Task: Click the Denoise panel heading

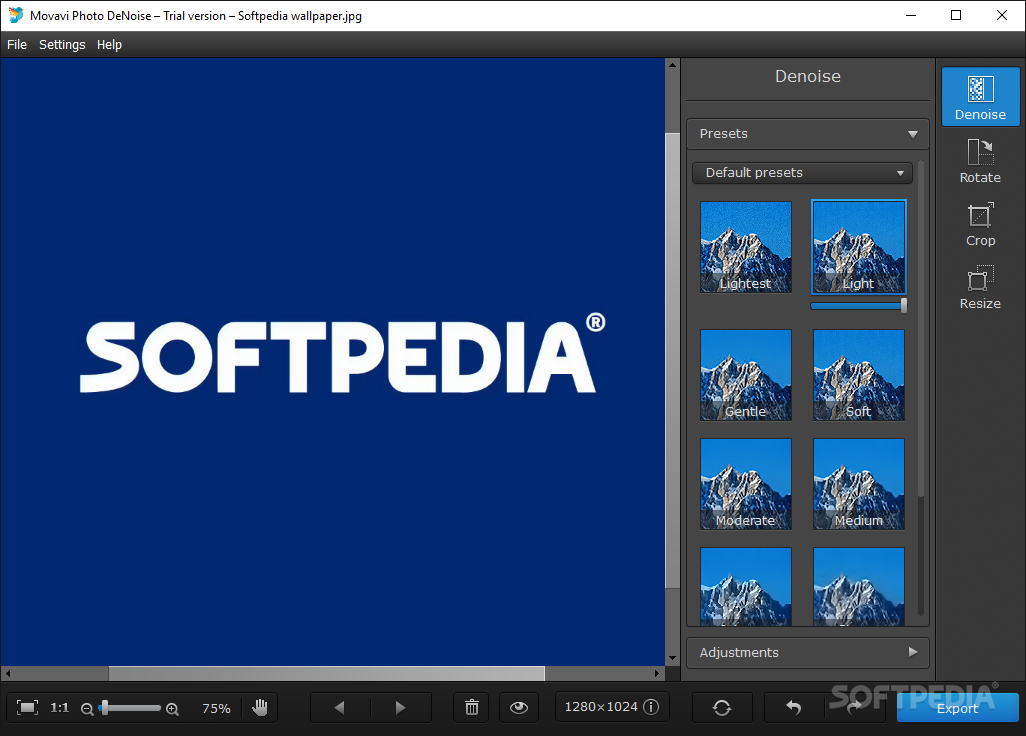Action: pos(807,76)
